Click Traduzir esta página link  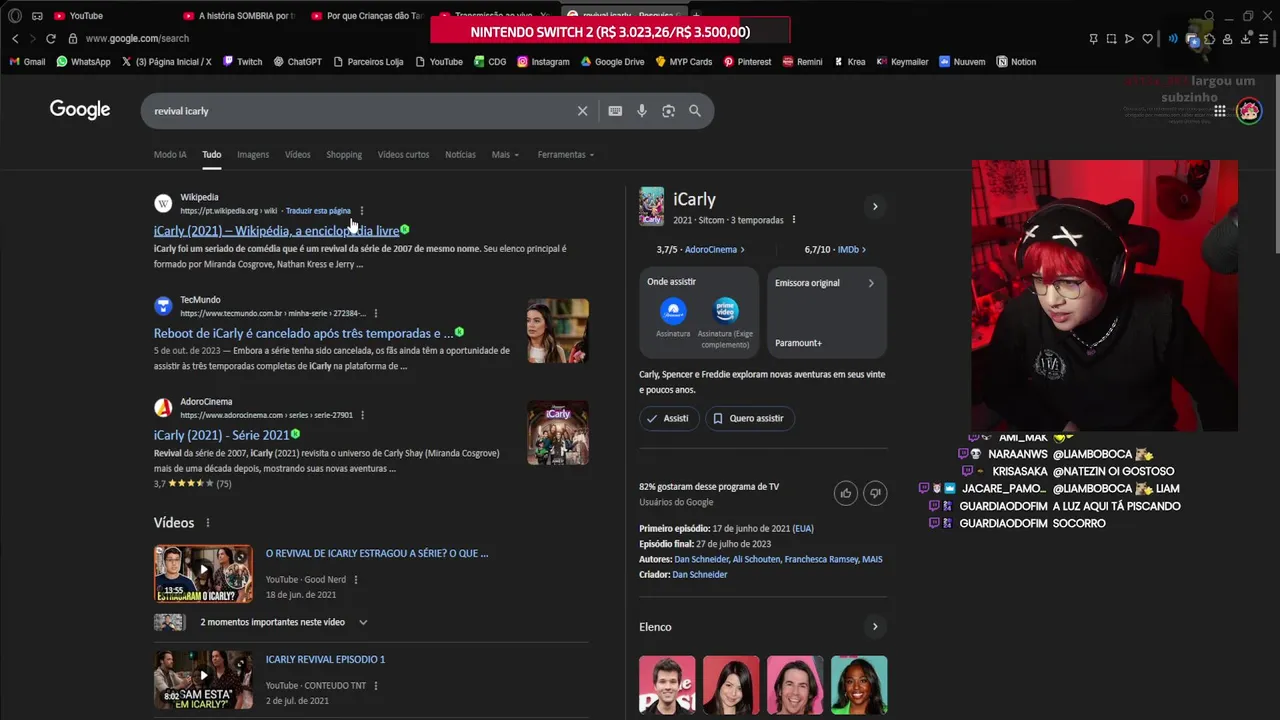click(318, 211)
